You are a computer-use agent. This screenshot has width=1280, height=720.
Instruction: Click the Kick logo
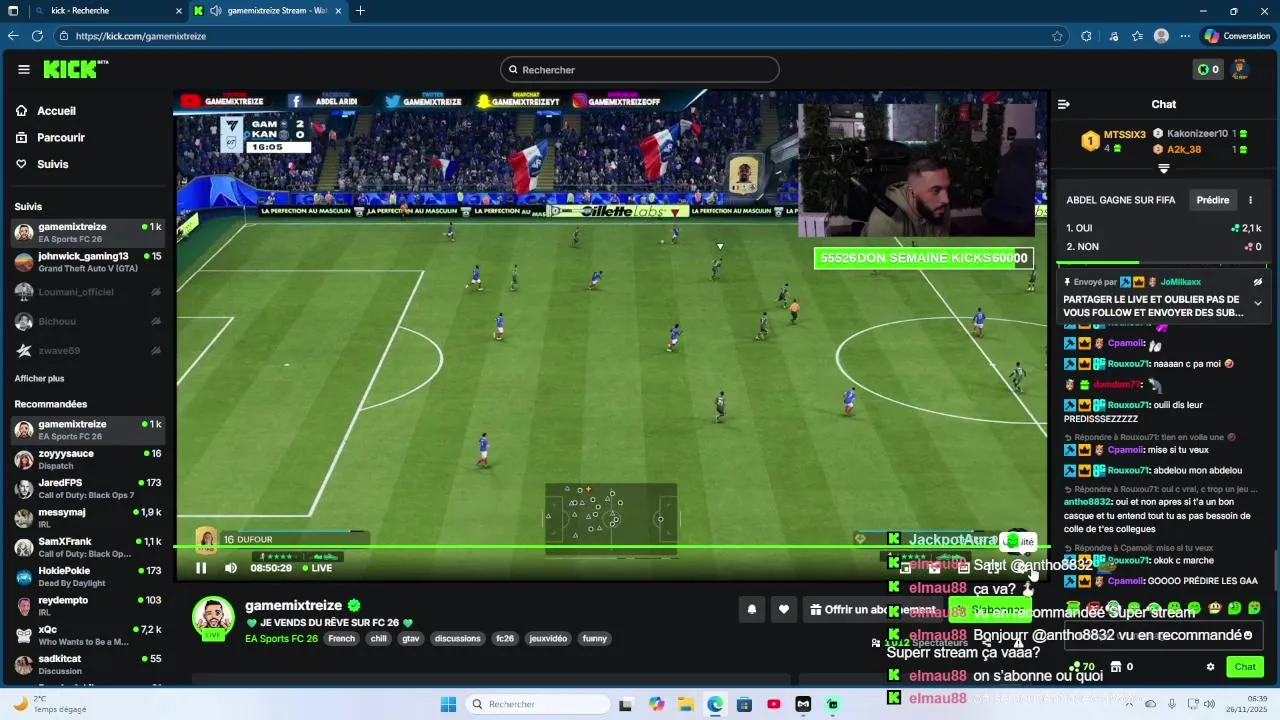(x=74, y=69)
